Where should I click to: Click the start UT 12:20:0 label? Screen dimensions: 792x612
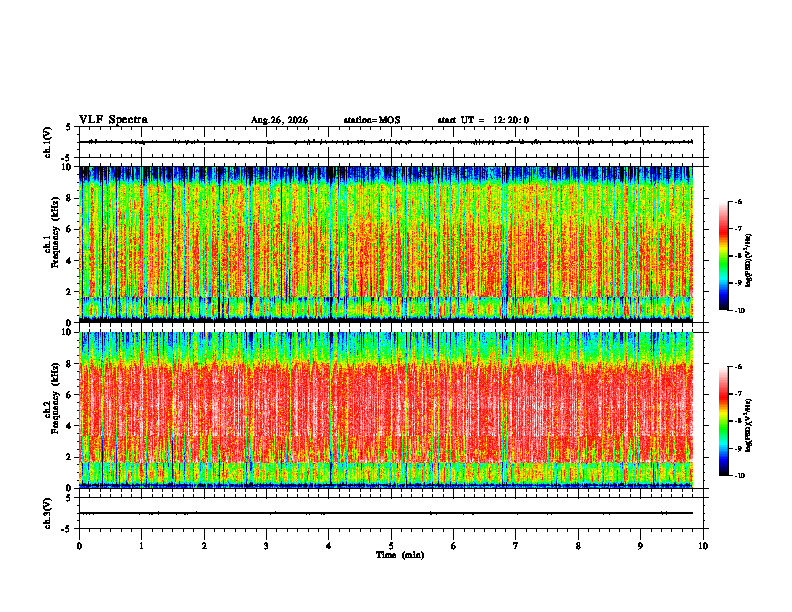[x=483, y=120]
